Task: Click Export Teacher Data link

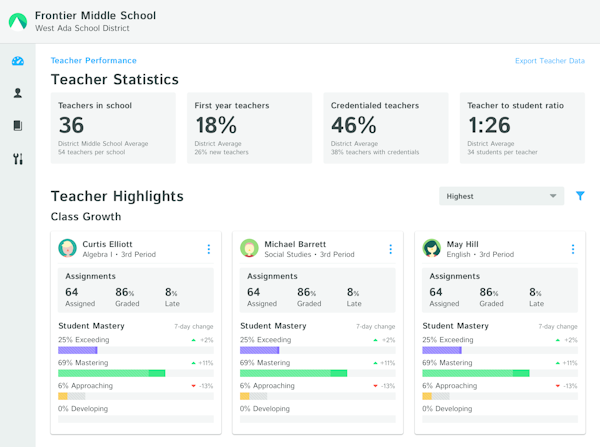Action: click(x=549, y=61)
